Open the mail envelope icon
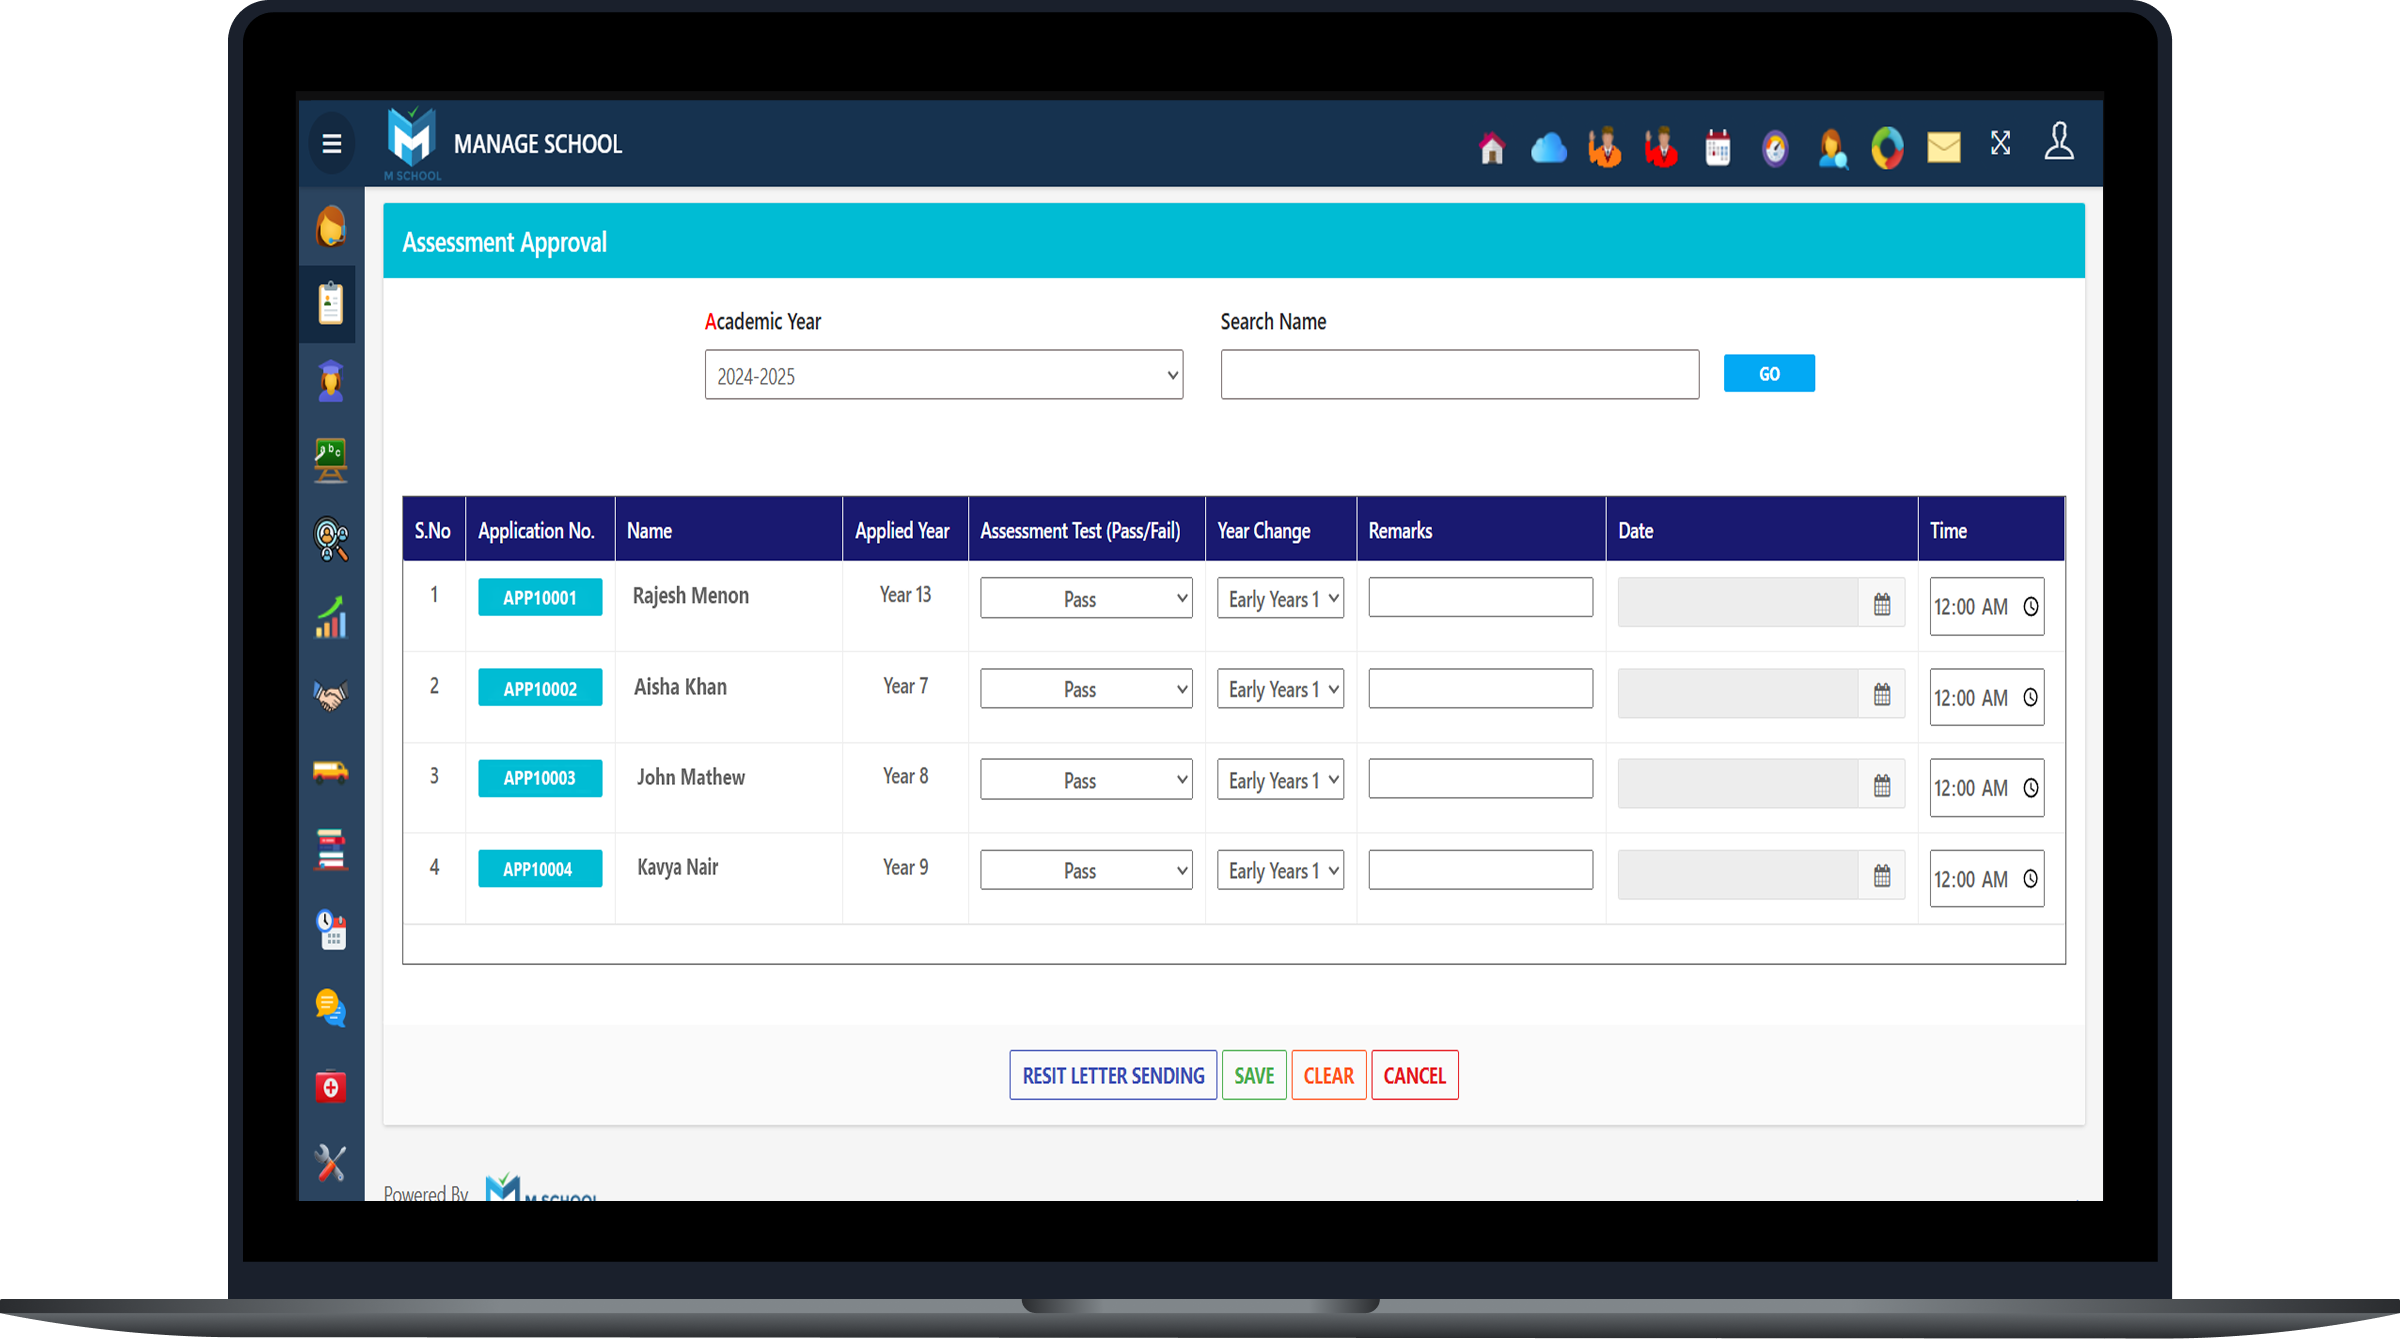The width and height of the screenshot is (2400, 1339). (1944, 148)
